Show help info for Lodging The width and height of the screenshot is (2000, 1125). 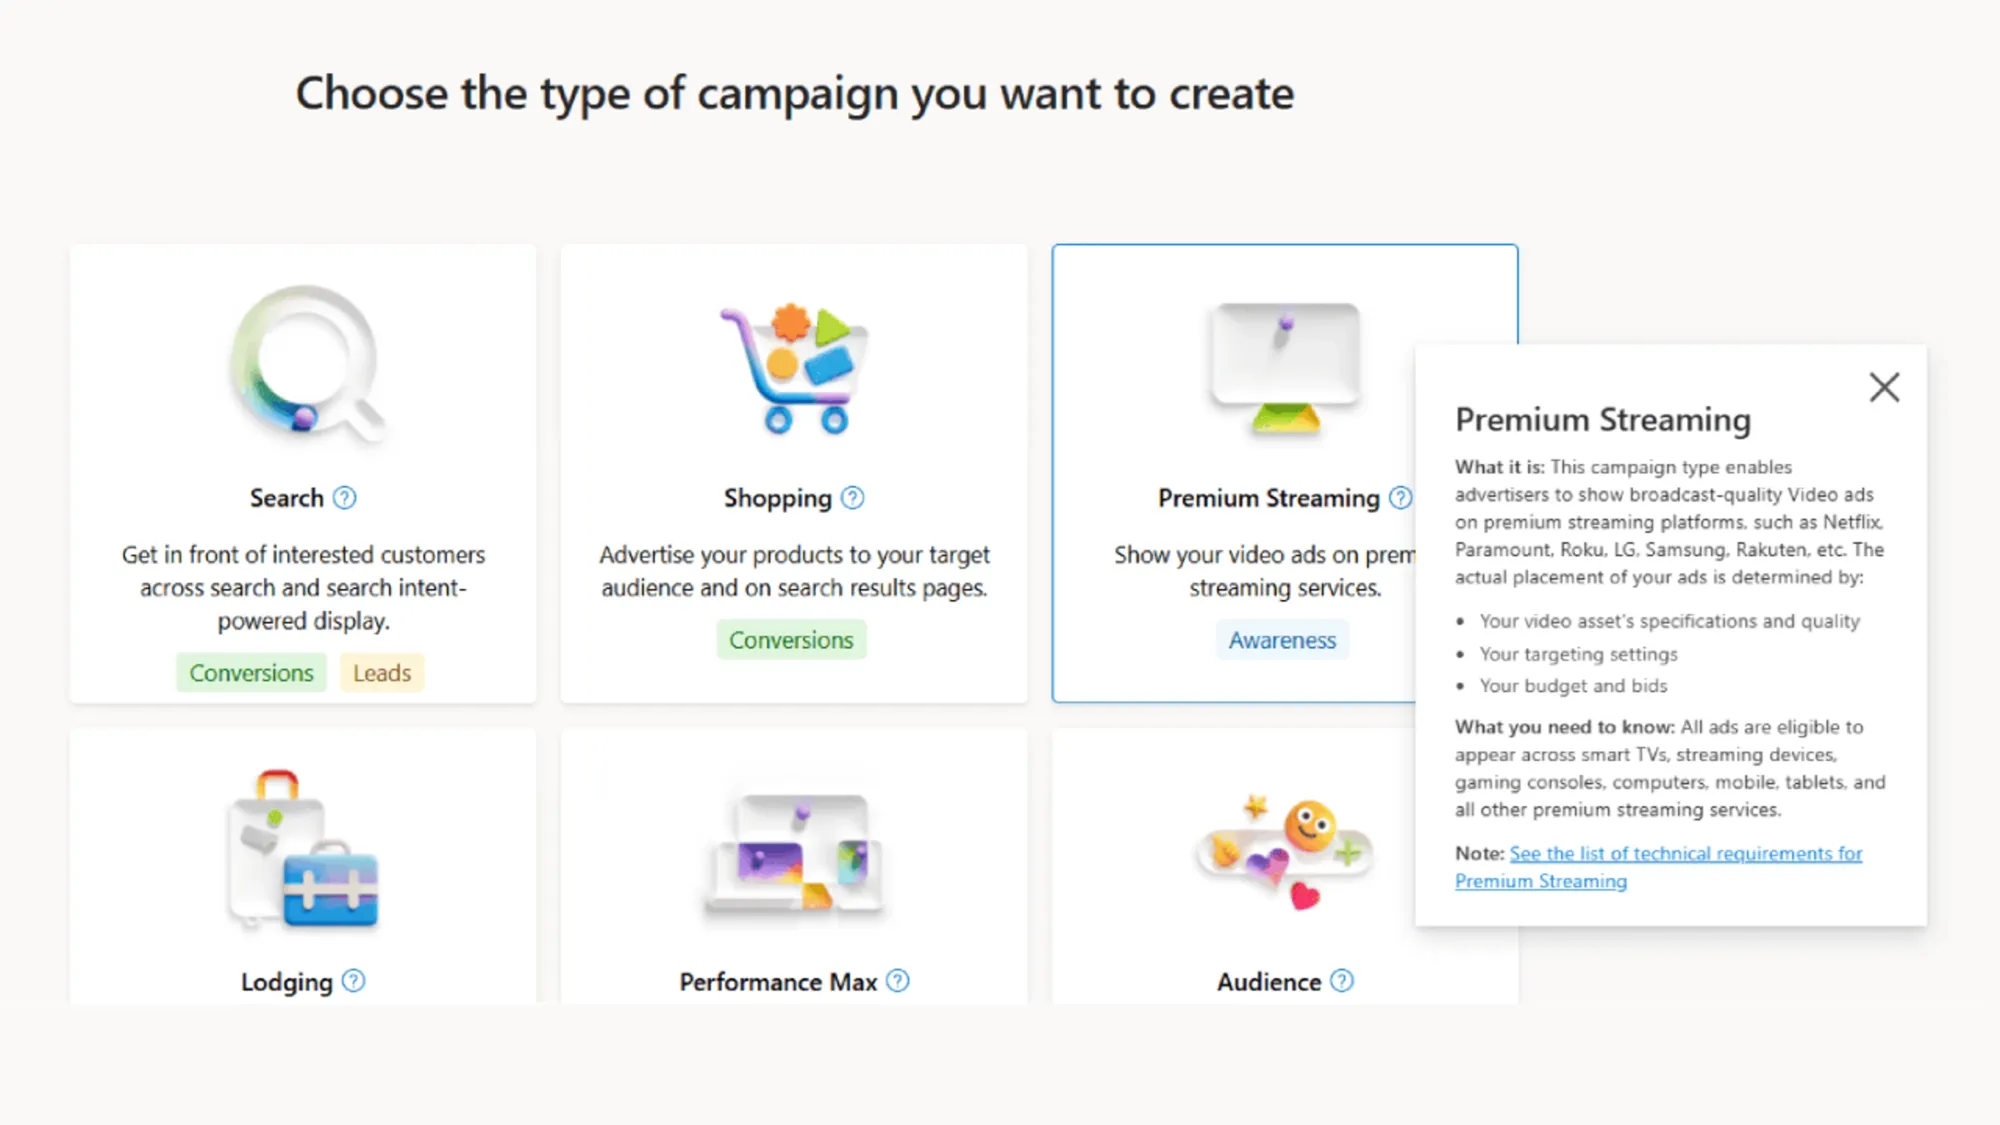point(353,981)
